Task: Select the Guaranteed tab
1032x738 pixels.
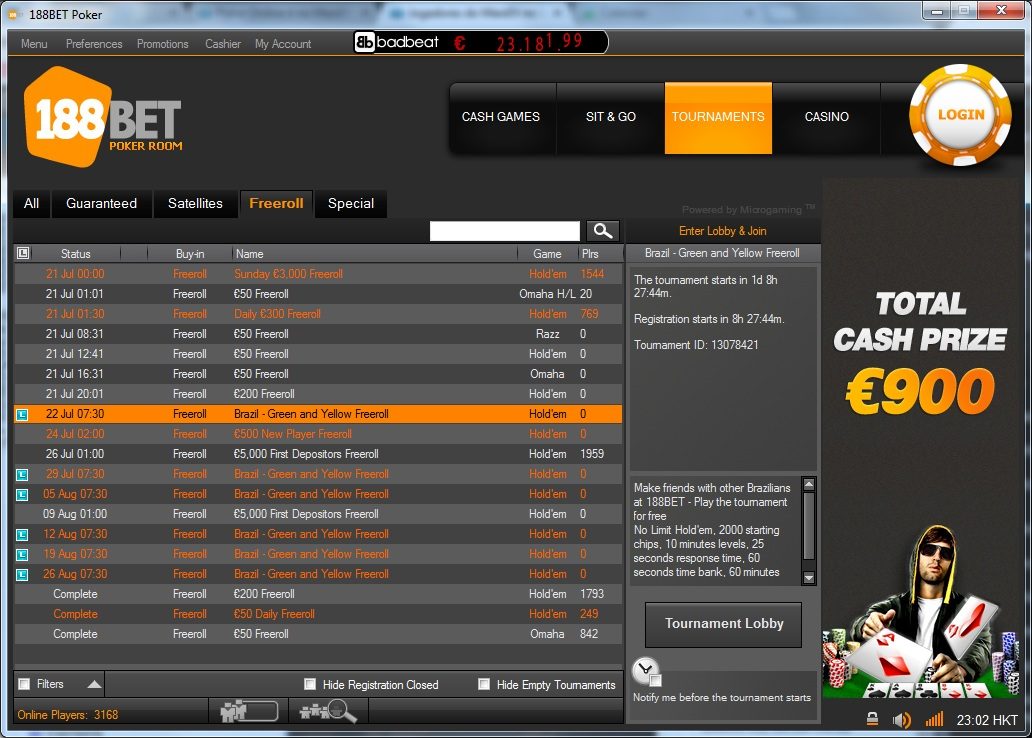Action: pyautogui.click(x=101, y=203)
